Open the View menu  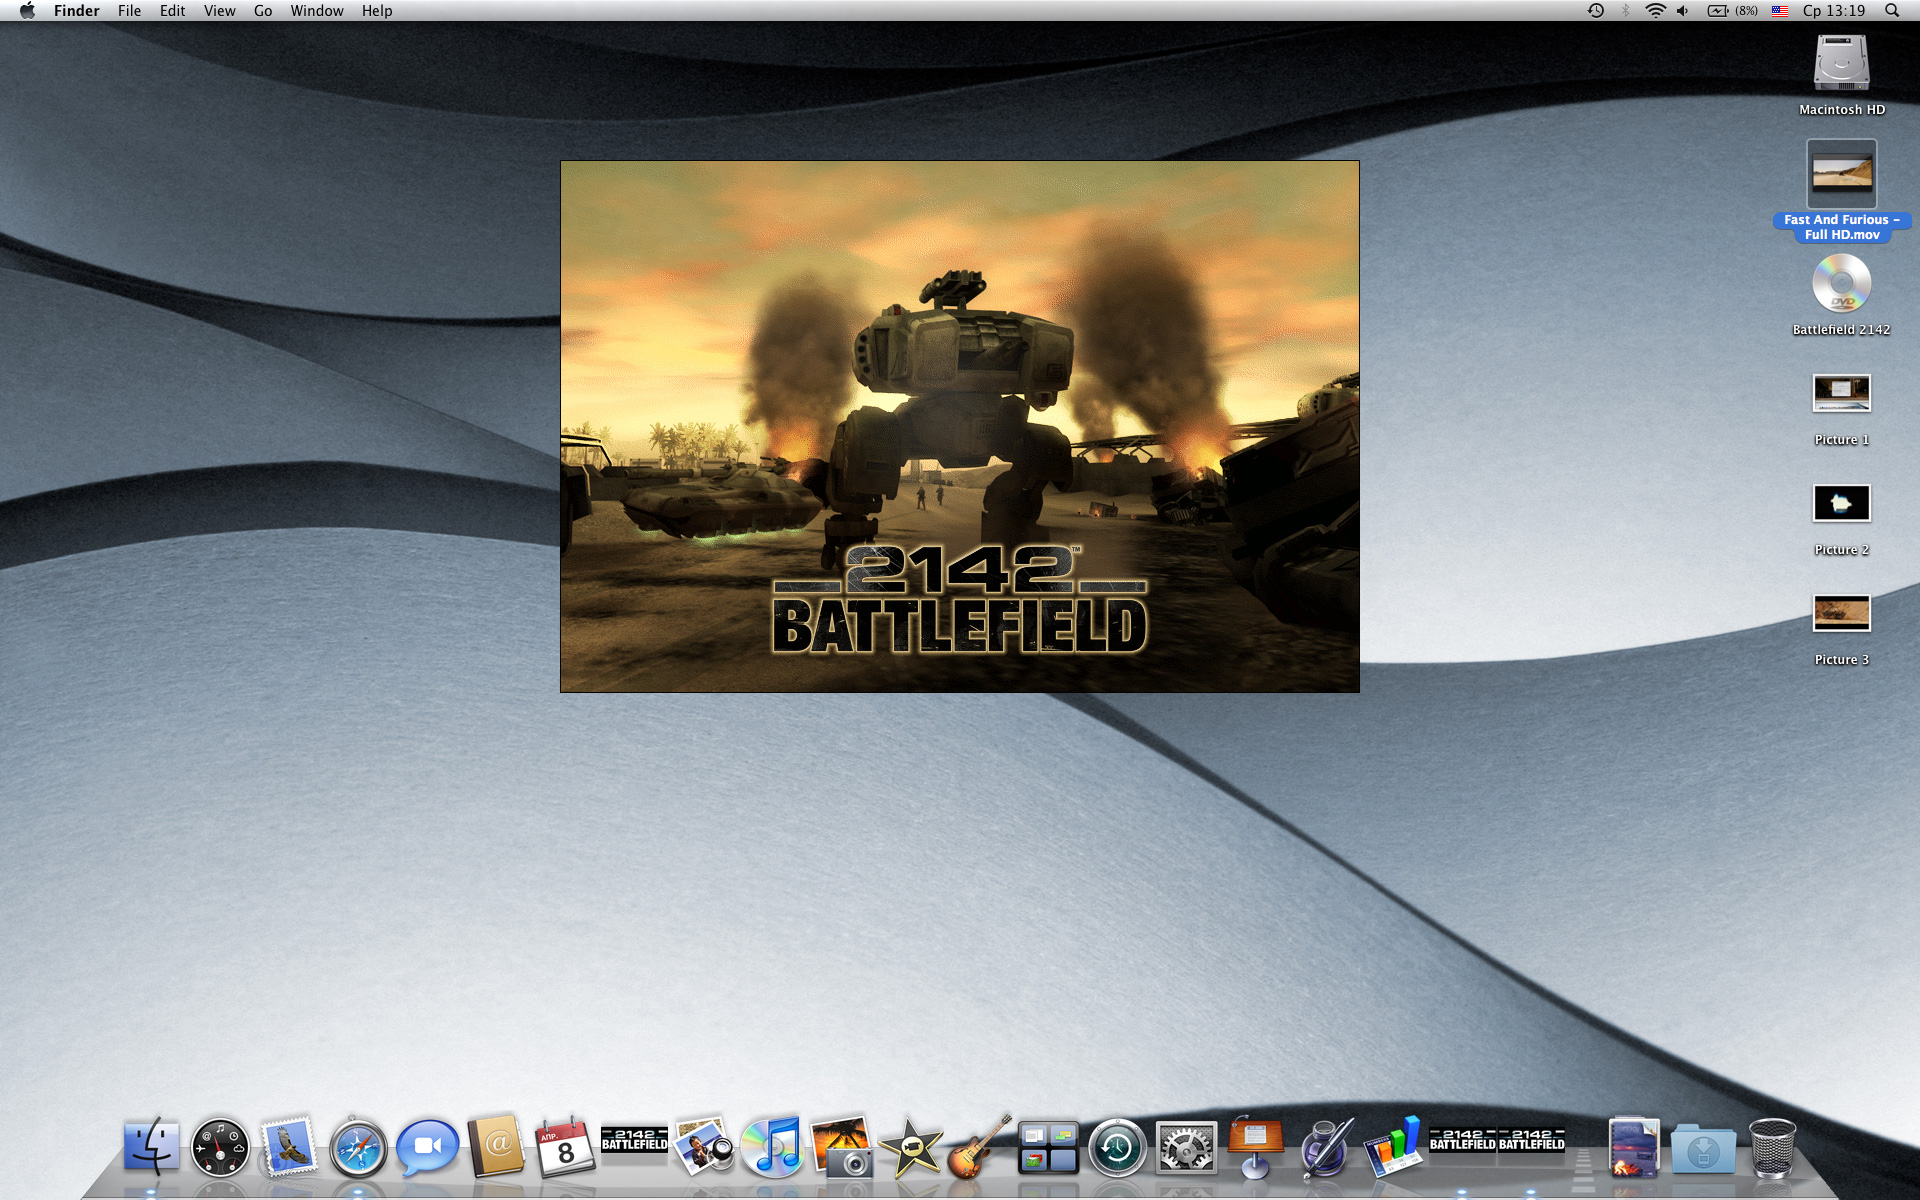tap(219, 11)
